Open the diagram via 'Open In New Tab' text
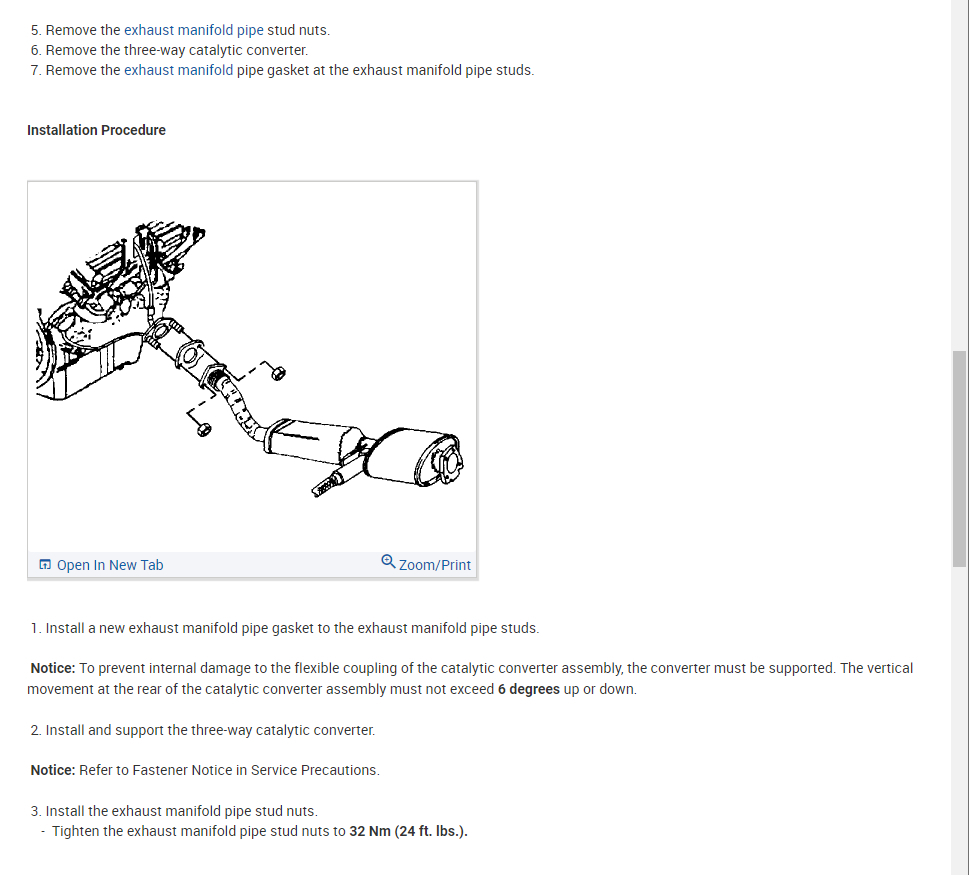Viewport: 969px width, 875px height. pos(110,565)
